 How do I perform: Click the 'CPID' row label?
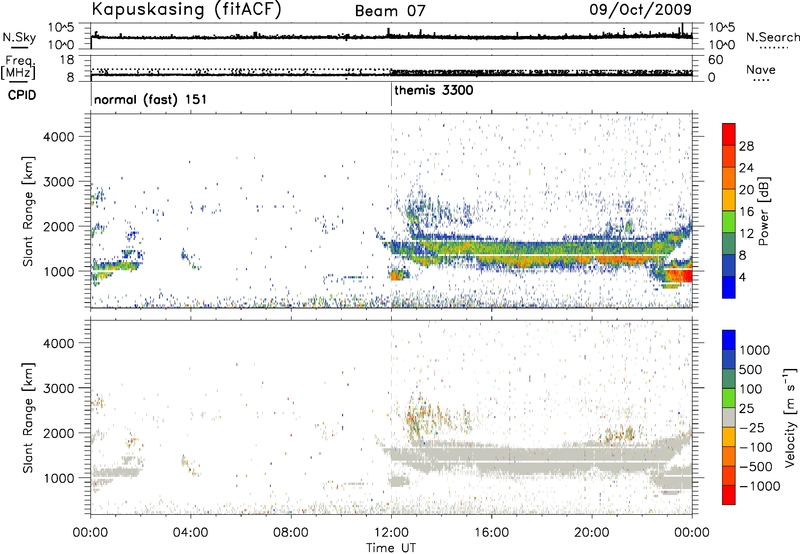click(22, 95)
